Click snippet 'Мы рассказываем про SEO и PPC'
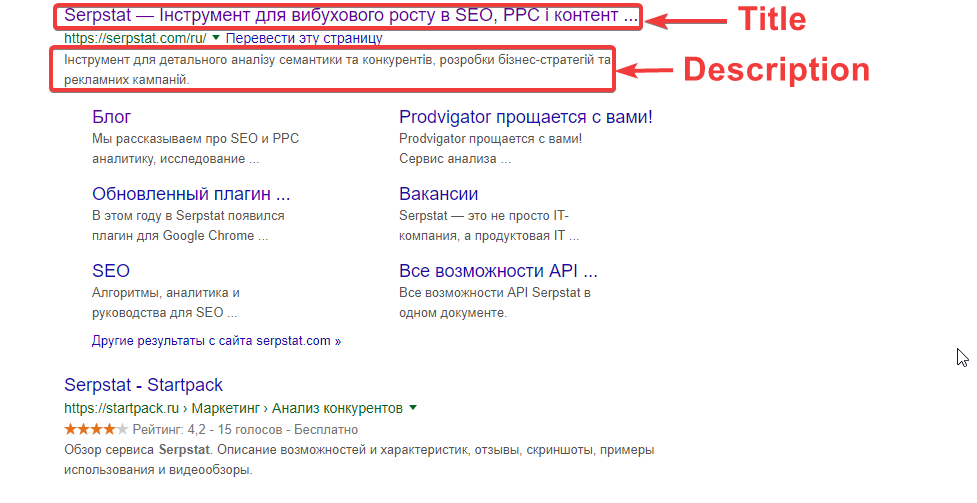 pos(196,138)
